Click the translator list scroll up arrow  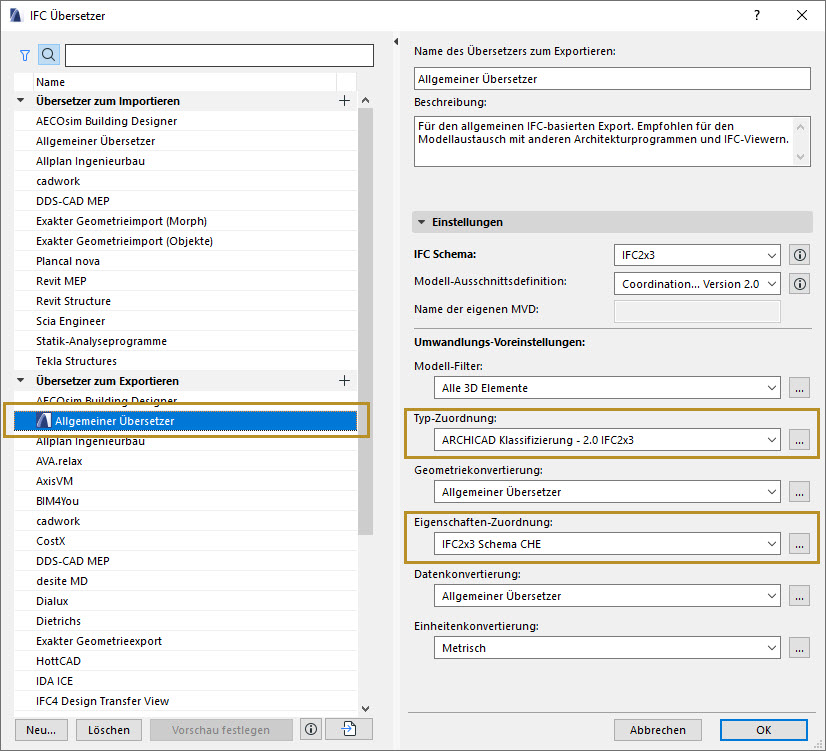(365, 100)
